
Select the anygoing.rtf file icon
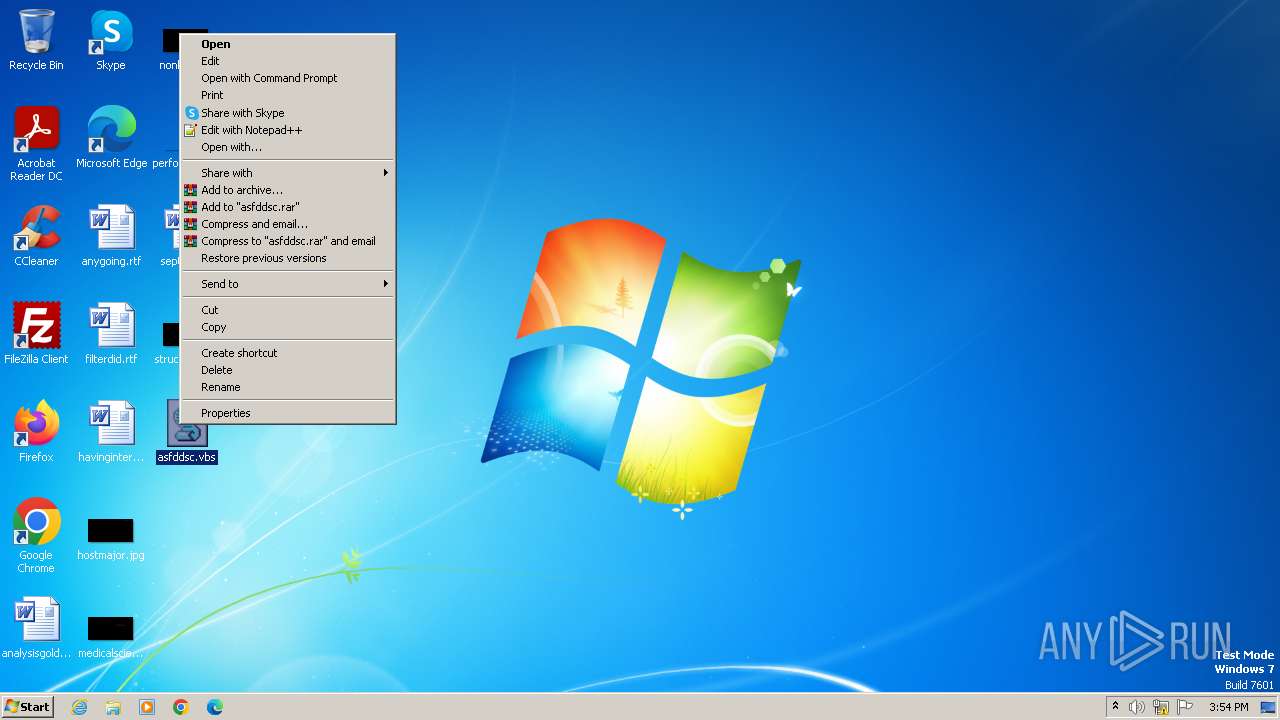(x=111, y=236)
